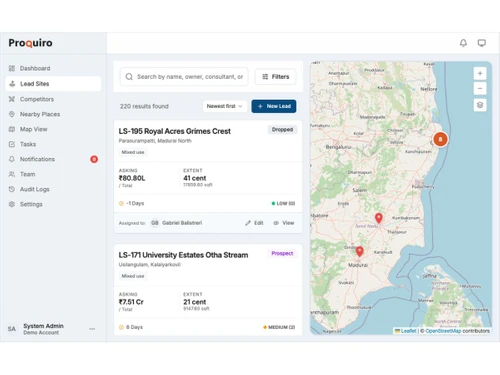
Task: Open the Tasks page
Action: click(28, 144)
